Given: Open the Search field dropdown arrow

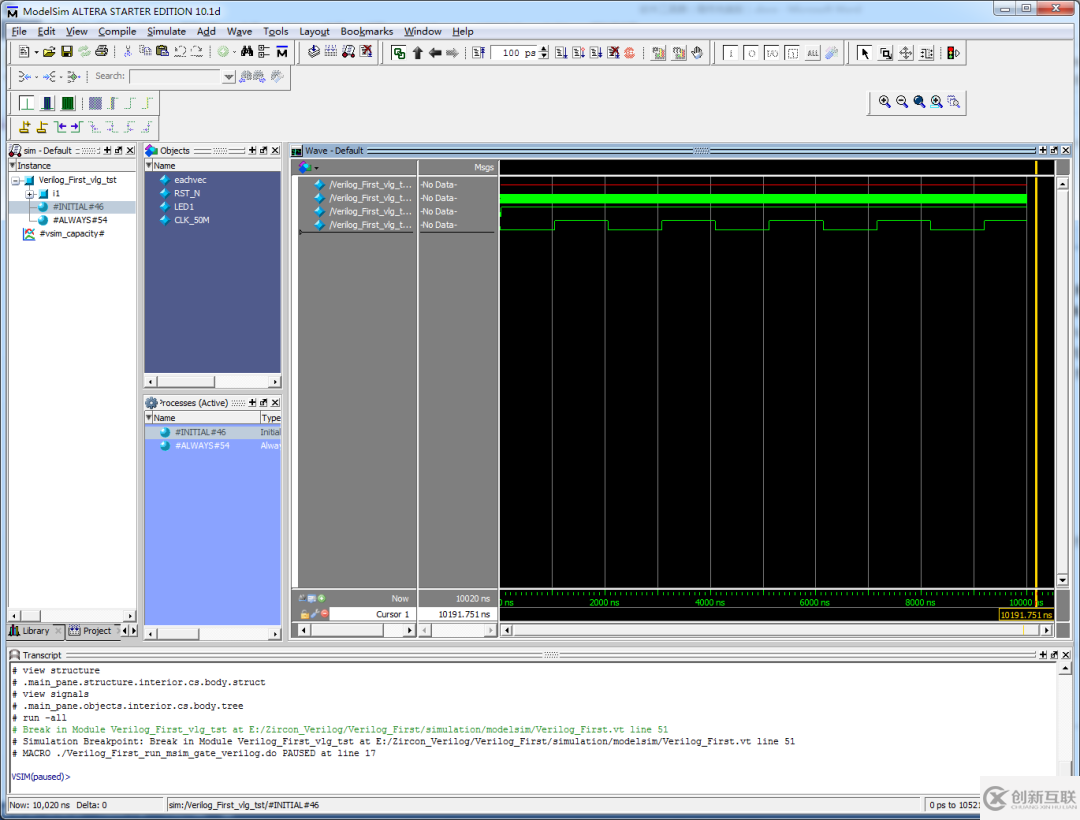Looking at the screenshot, I should click(228, 77).
